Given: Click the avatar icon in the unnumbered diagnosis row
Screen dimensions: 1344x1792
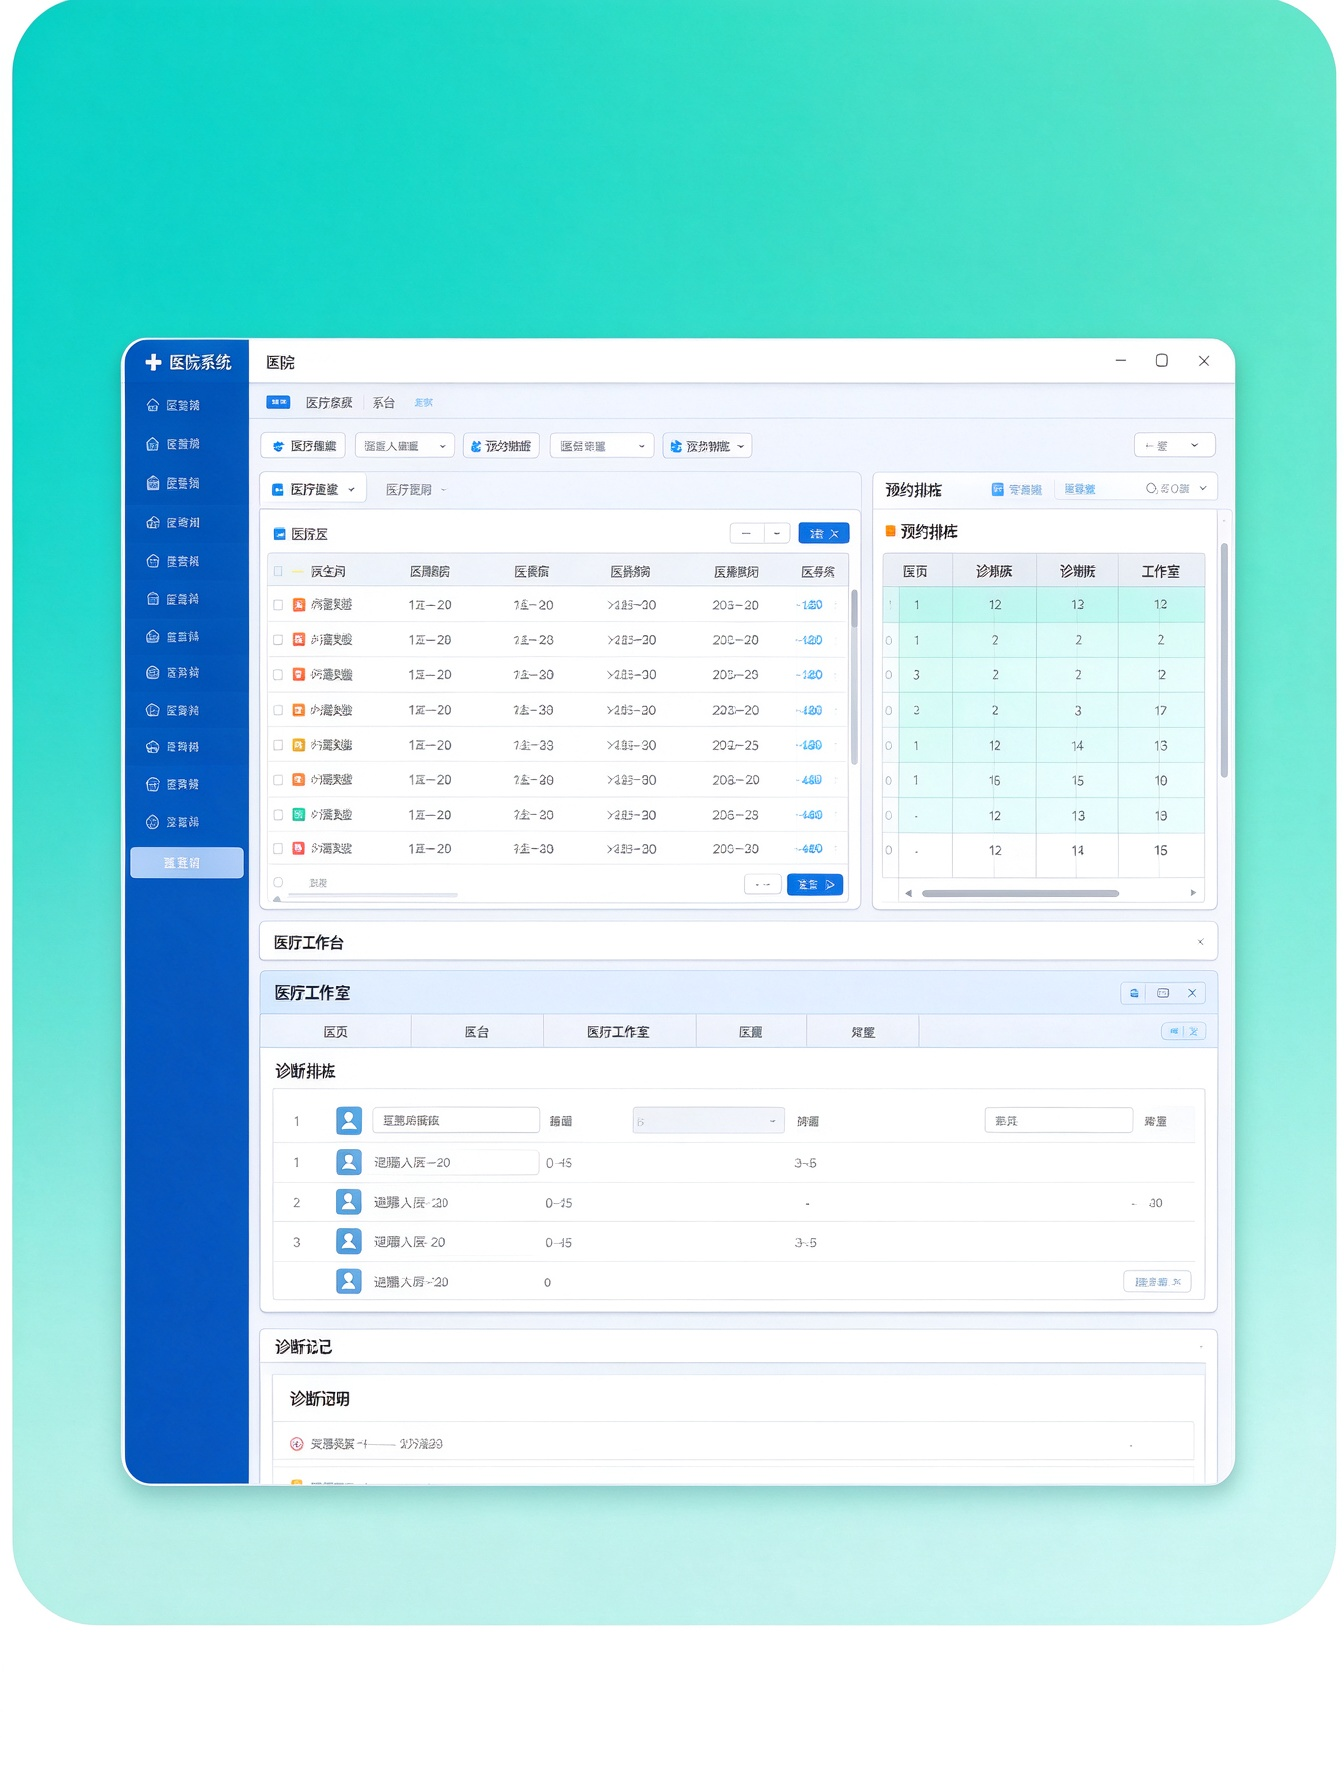Looking at the screenshot, I should pos(348,1281).
